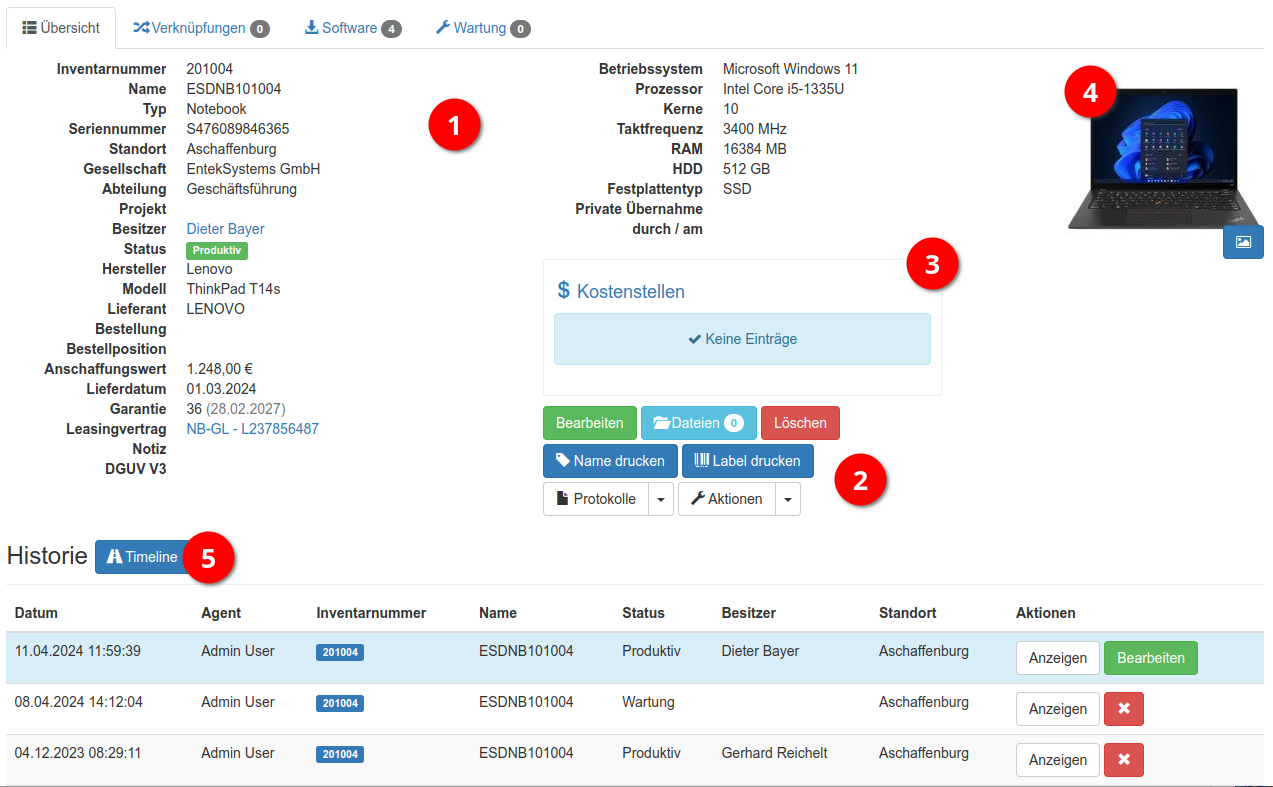1273x787 pixels.
Task: Open the image viewer icon beside laptop photo
Action: [x=1243, y=242]
